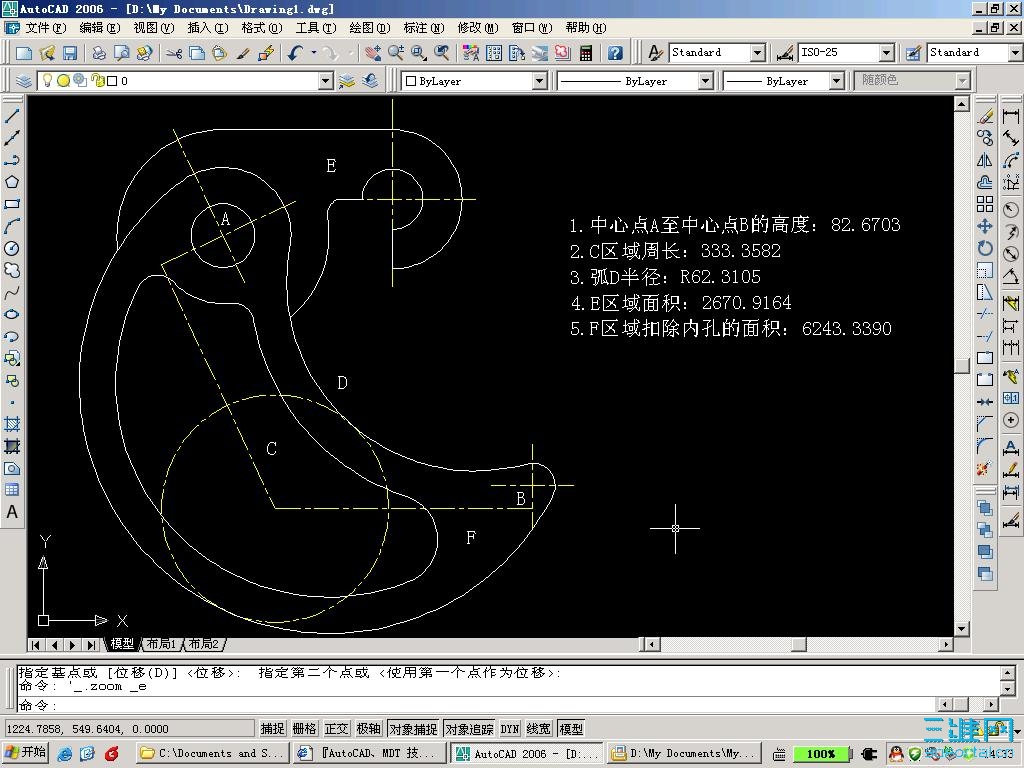Select the Array tool
Screen dimensions: 1024x768
click(985, 204)
